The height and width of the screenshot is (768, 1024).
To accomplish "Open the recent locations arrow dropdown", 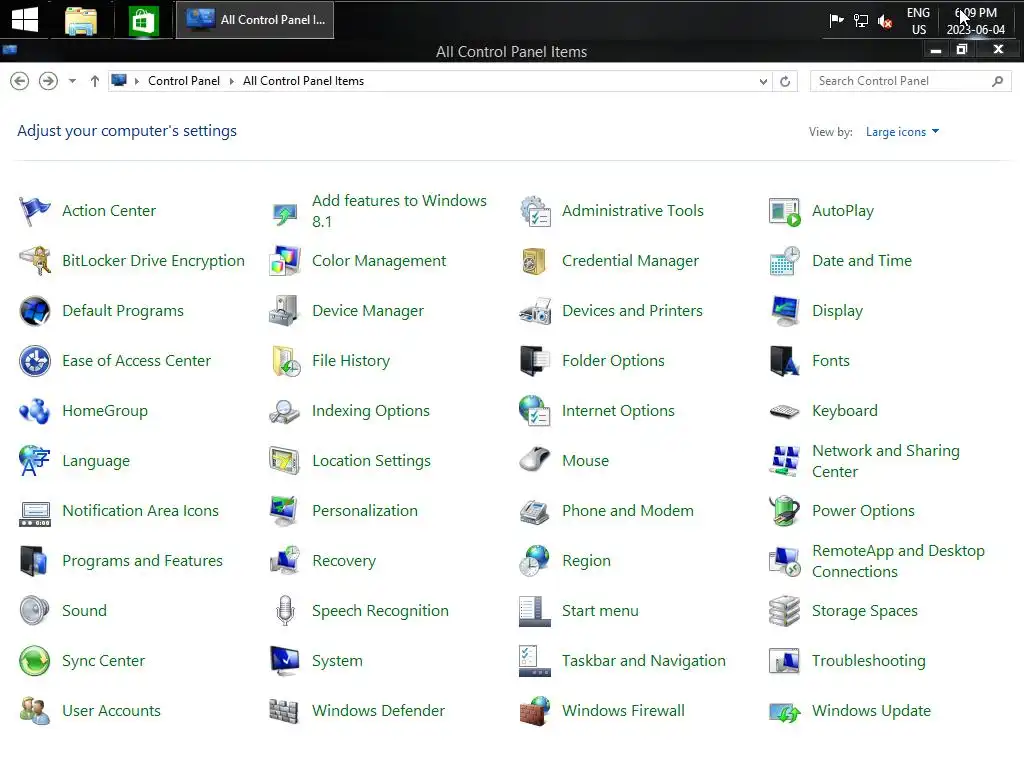I will click(x=72, y=81).
